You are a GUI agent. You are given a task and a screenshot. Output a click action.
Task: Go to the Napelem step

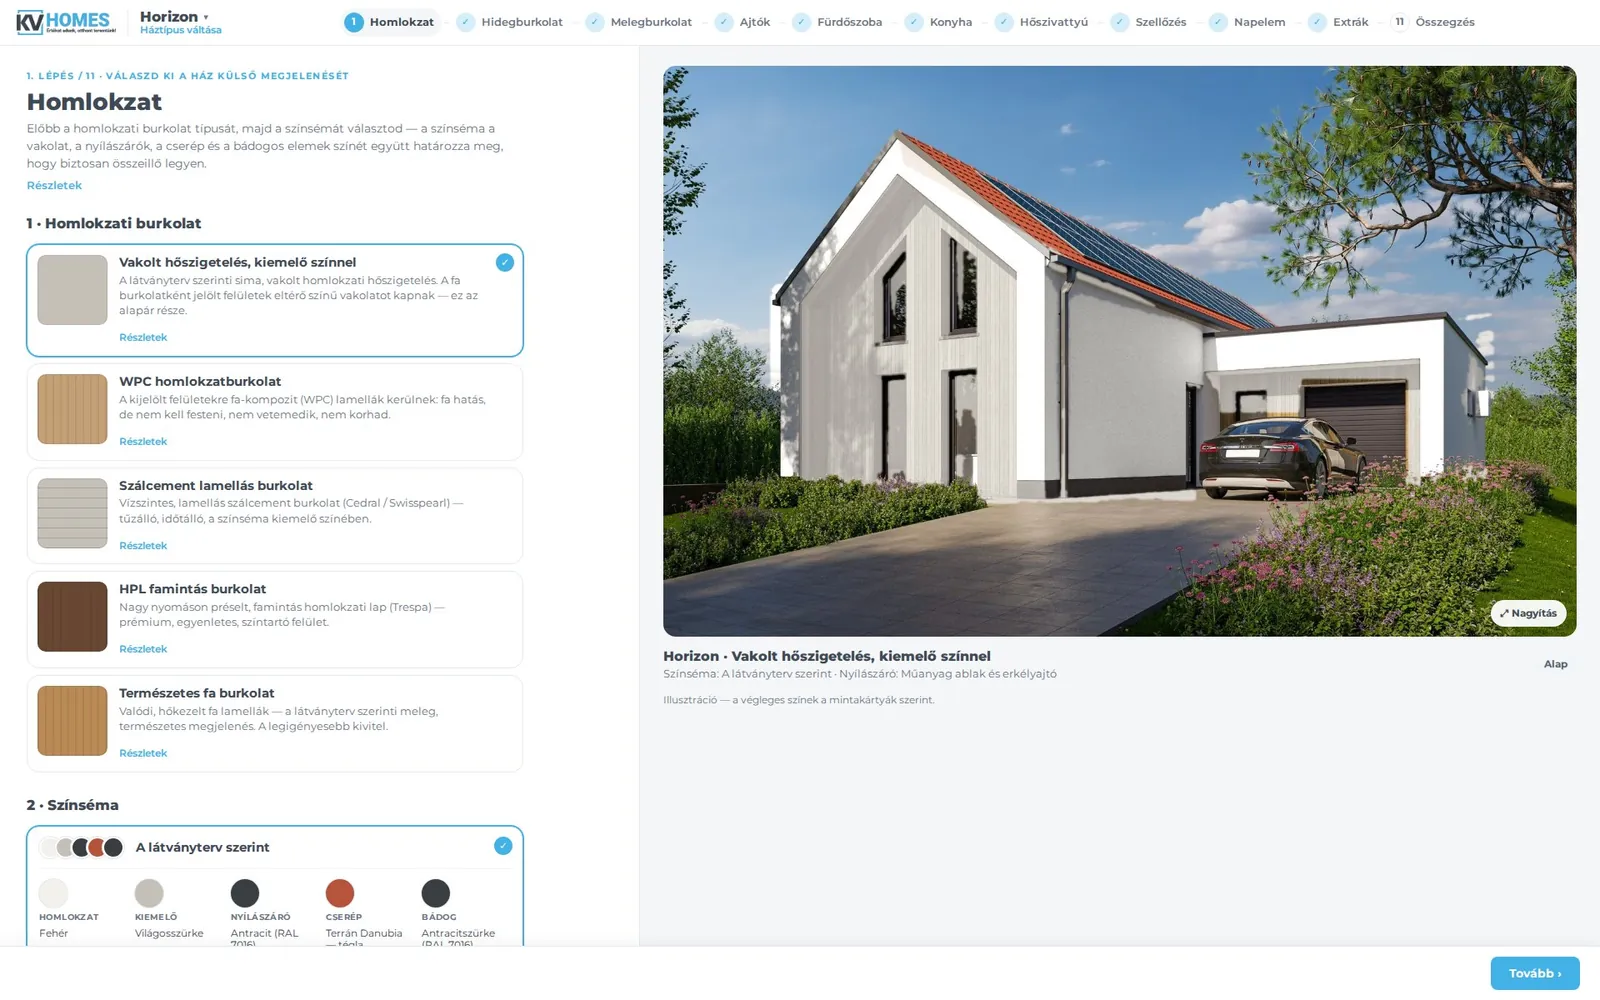1247,22
